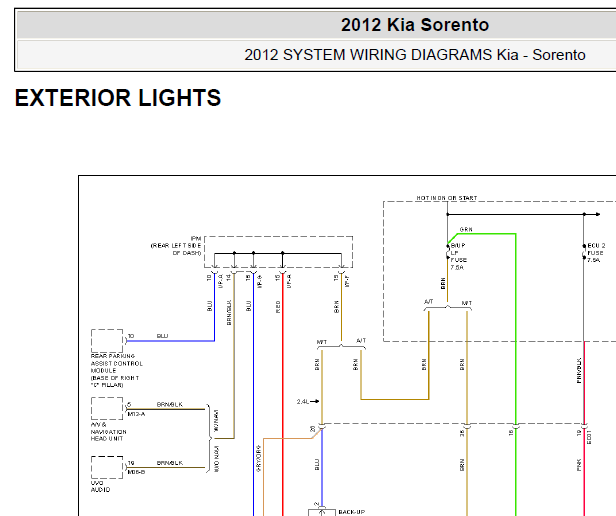Click "BRN/BLK" beside the M13-A connector
616x516 pixels.
(x=170, y=404)
